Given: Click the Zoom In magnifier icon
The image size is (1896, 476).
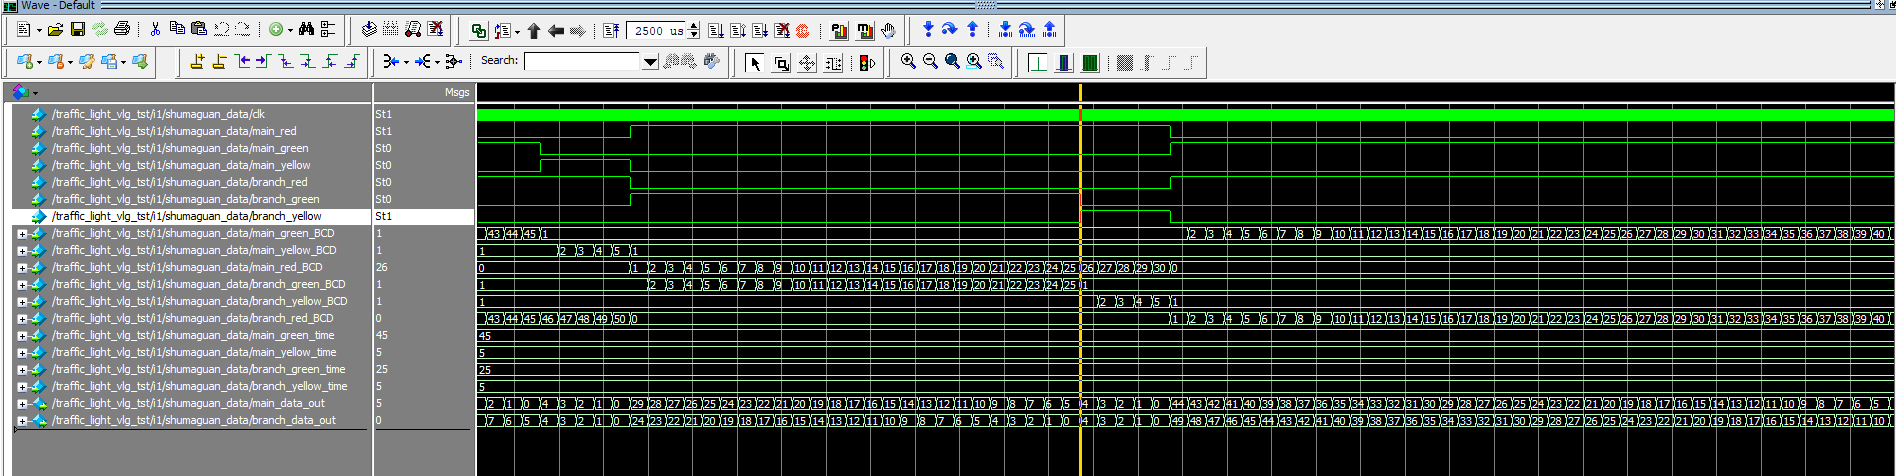Looking at the screenshot, I should coord(908,62).
